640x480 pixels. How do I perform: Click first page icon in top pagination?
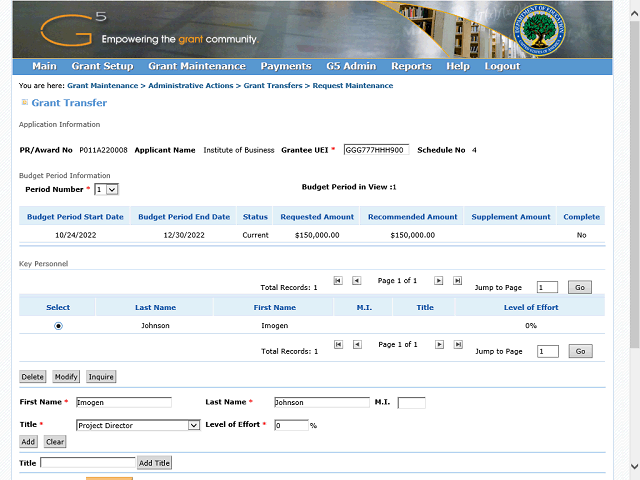338,281
